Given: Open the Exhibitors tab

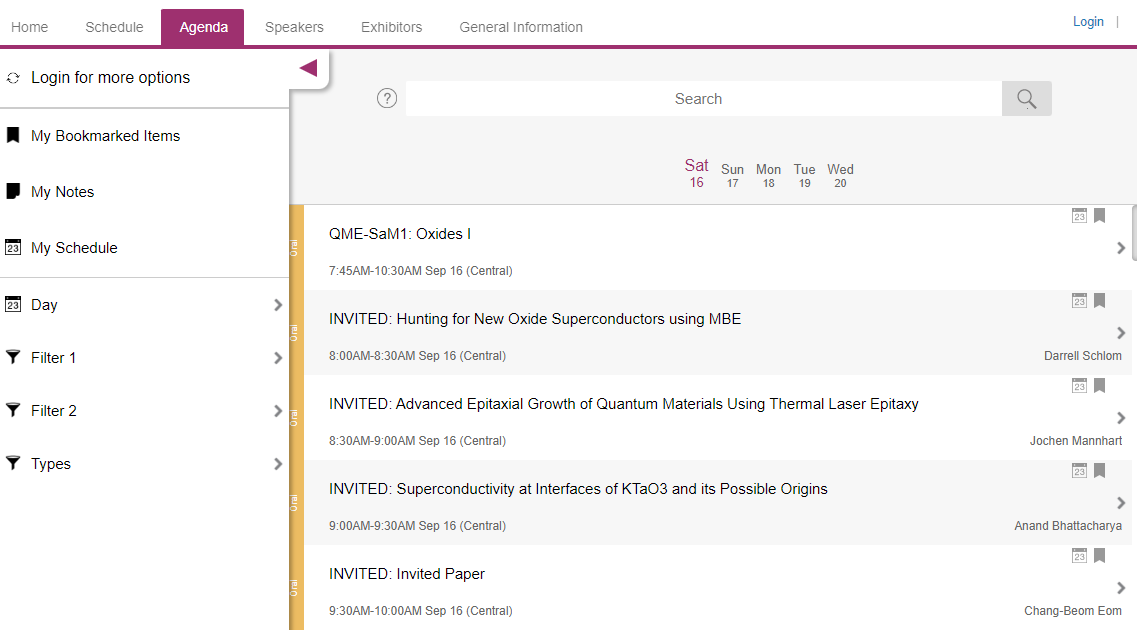Looking at the screenshot, I should 391,27.
